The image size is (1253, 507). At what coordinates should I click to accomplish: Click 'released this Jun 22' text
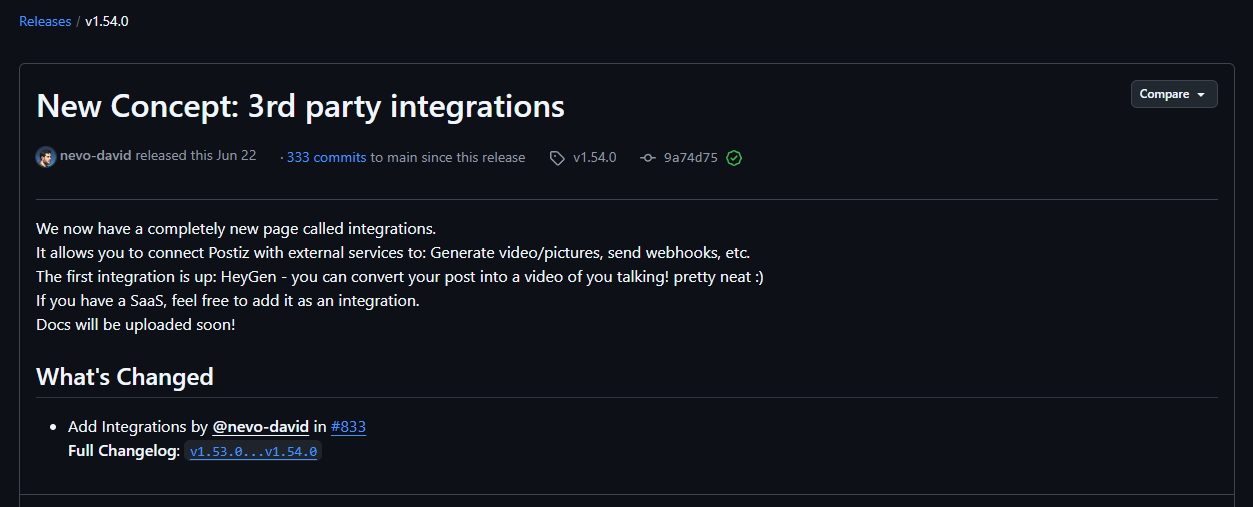196,156
